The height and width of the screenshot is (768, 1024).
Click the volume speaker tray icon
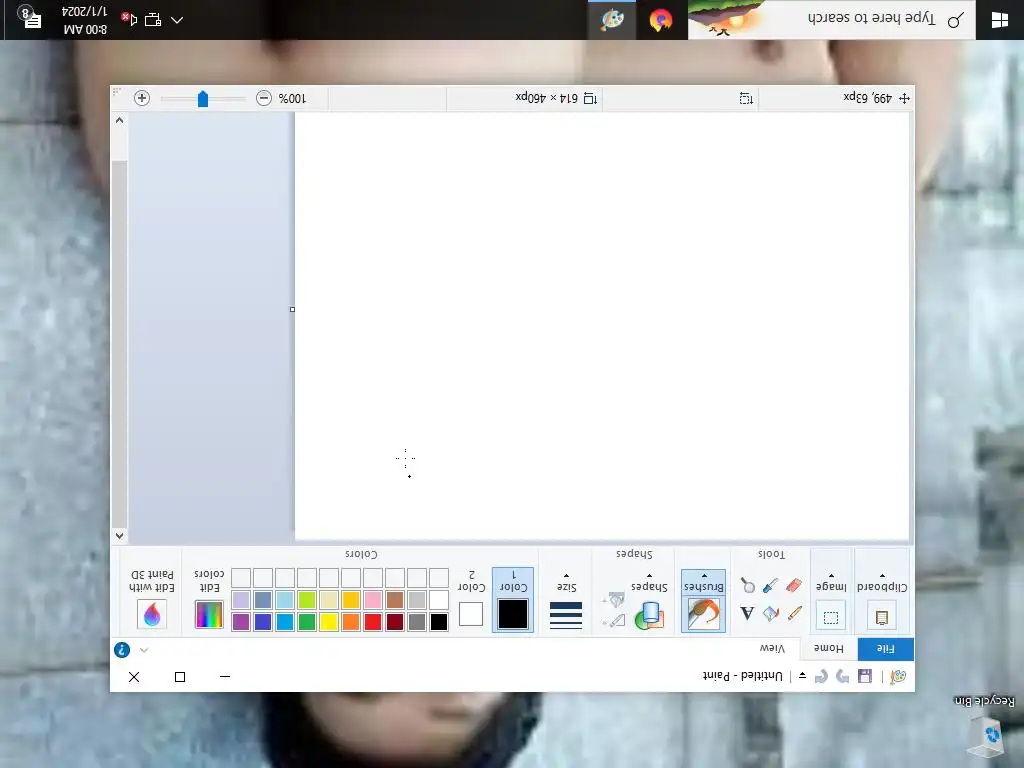coord(129,20)
